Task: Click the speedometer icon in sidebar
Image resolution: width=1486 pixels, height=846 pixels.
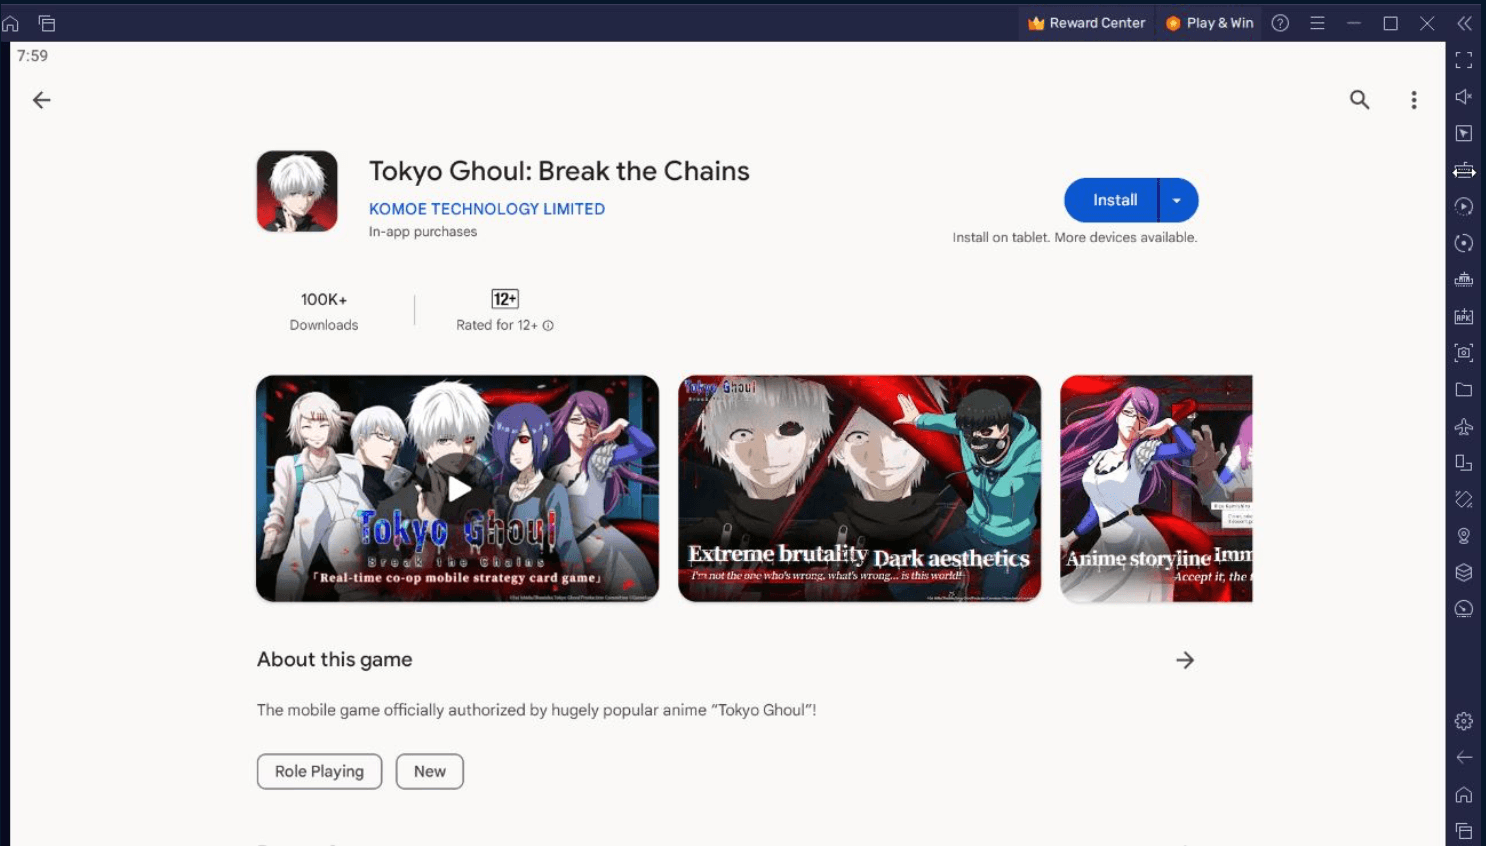Action: coord(1464,609)
